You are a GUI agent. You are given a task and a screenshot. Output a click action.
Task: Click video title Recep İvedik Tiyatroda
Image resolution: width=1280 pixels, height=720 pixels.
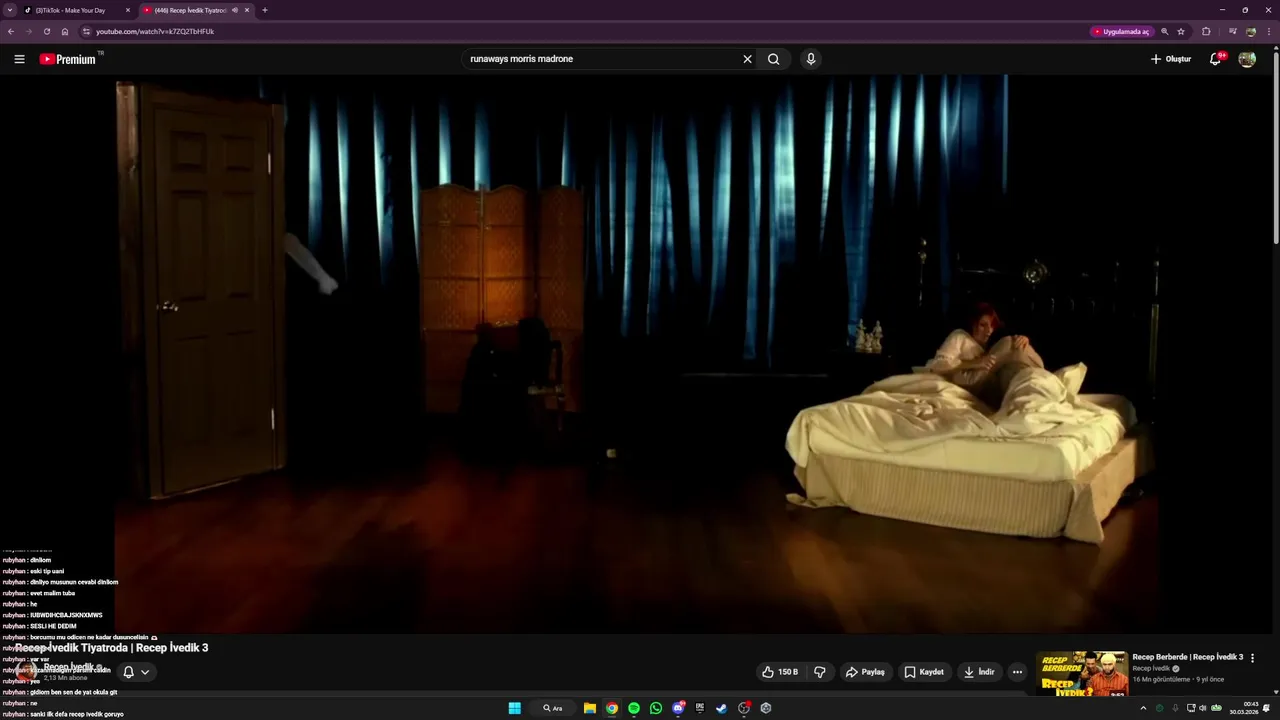click(112, 648)
